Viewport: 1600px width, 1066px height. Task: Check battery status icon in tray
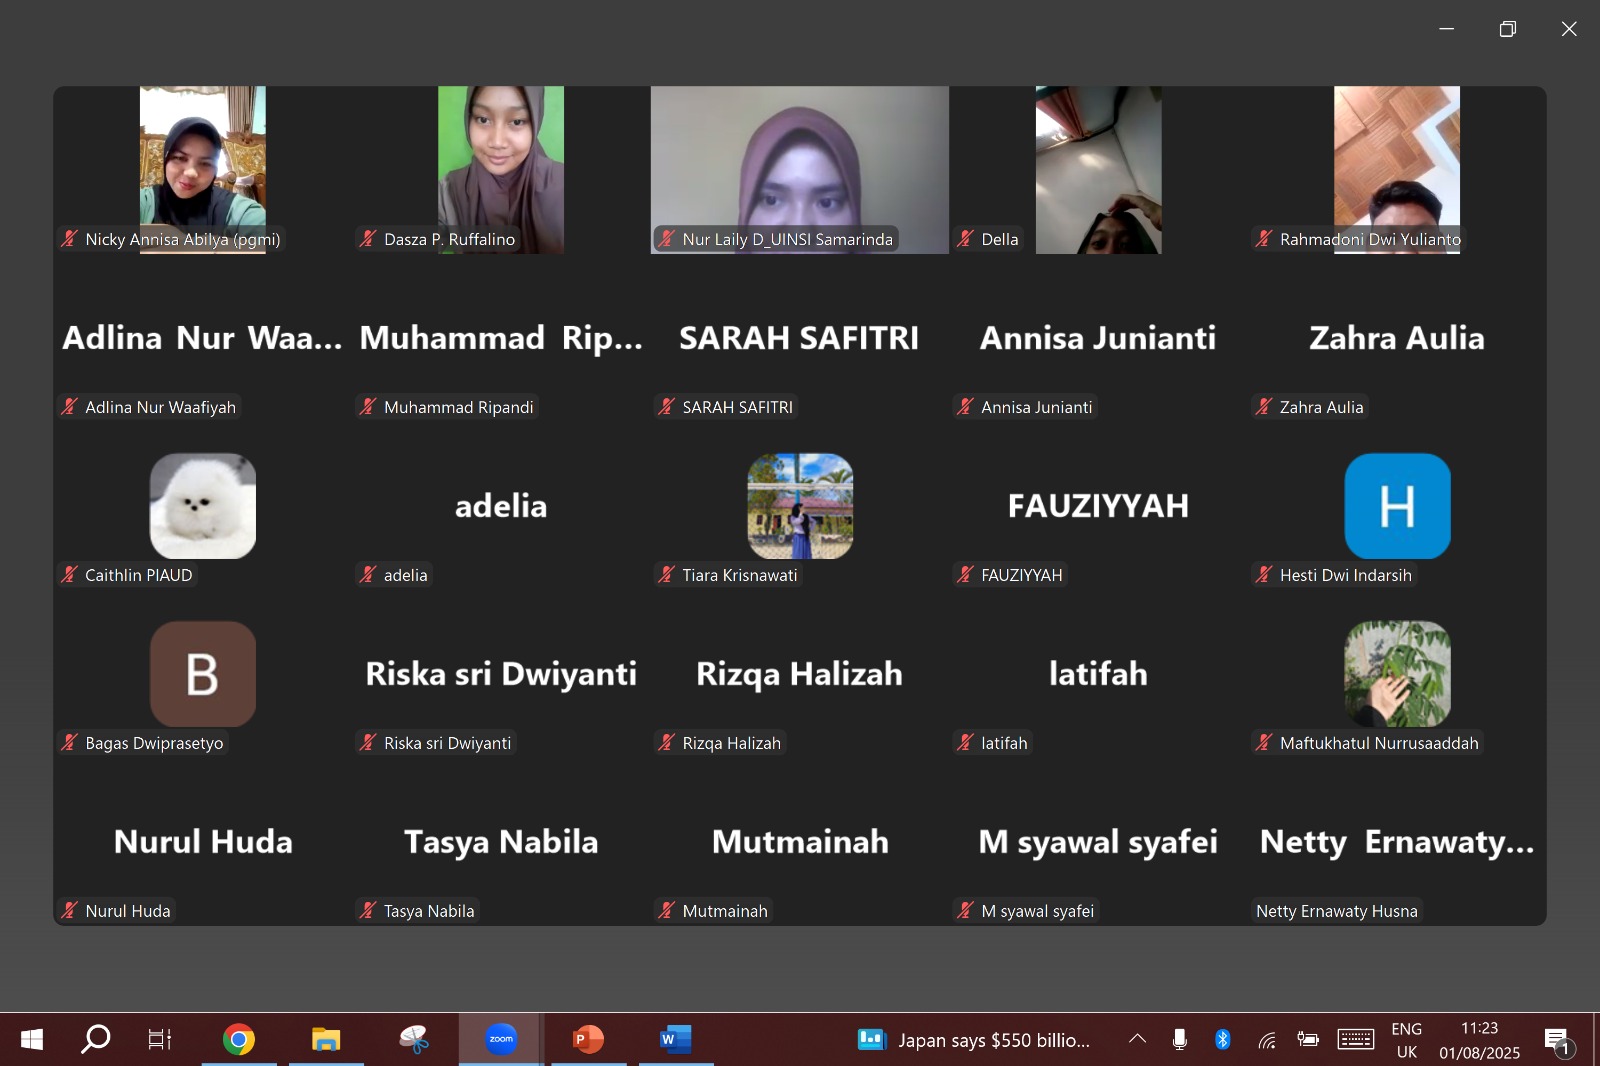[x=1308, y=1039]
